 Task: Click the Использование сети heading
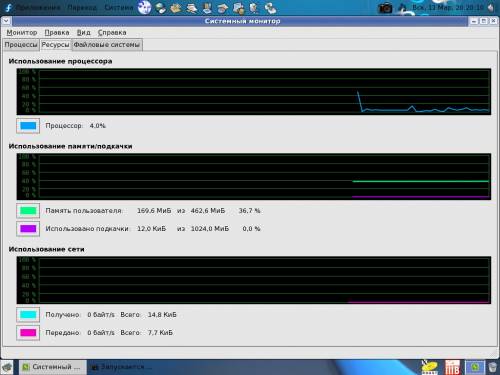(46, 249)
